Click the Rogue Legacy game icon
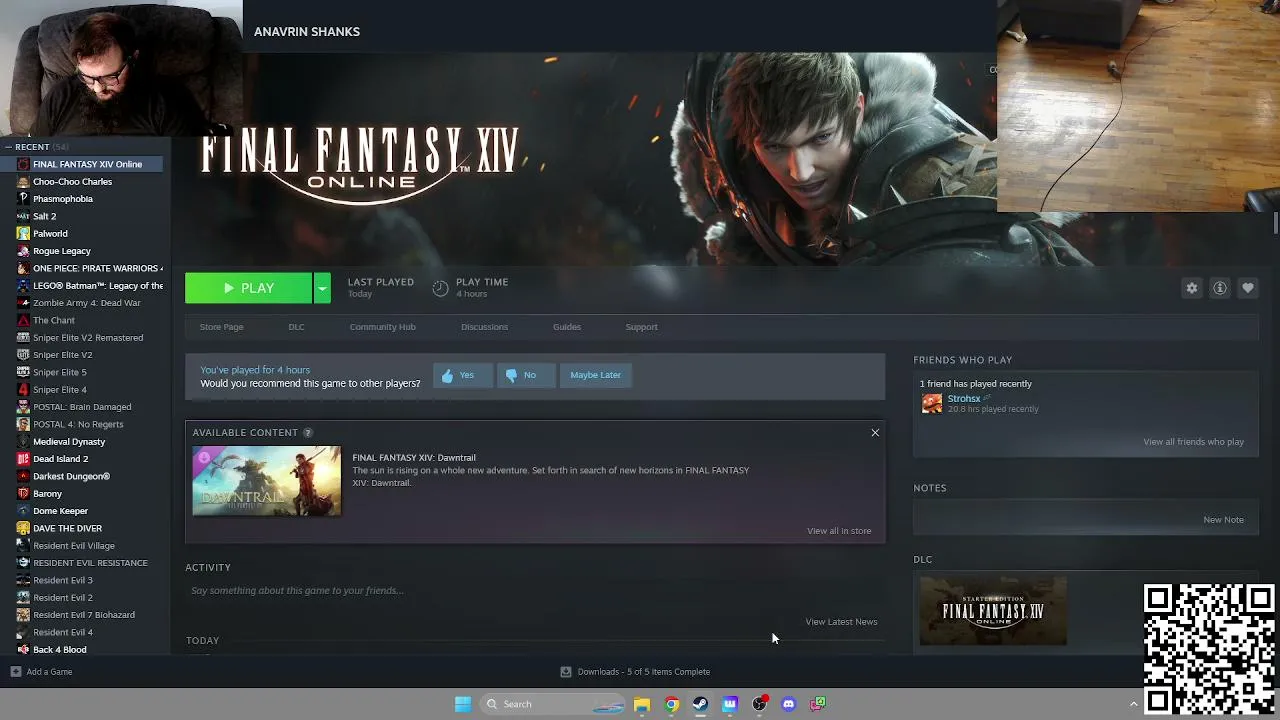This screenshot has width=1280, height=720. tap(23, 251)
